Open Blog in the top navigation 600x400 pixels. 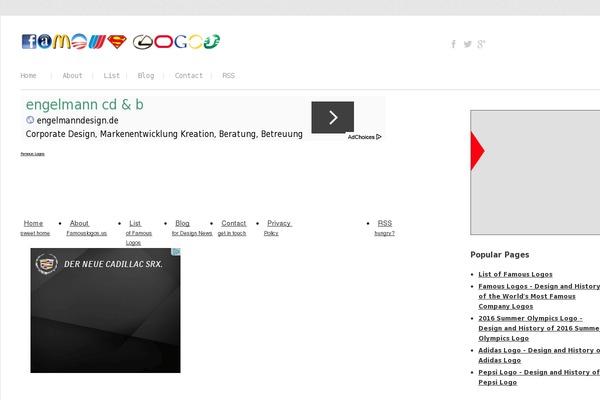(x=146, y=75)
